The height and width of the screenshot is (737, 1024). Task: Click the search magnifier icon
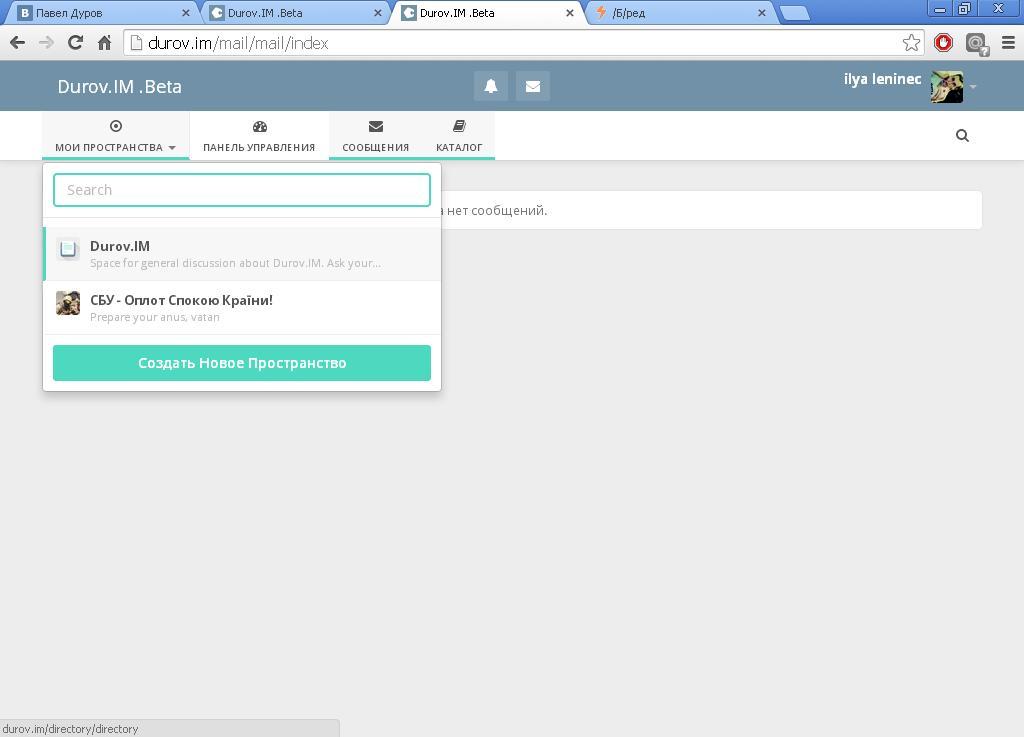(x=962, y=135)
